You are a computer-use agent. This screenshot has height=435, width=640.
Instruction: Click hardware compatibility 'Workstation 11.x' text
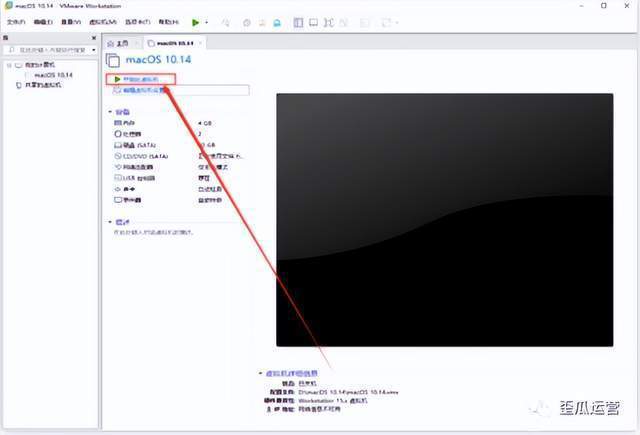[x=333, y=401]
